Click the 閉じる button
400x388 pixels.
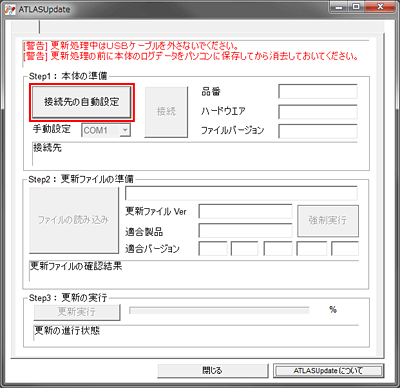click(x=213, y=371)
